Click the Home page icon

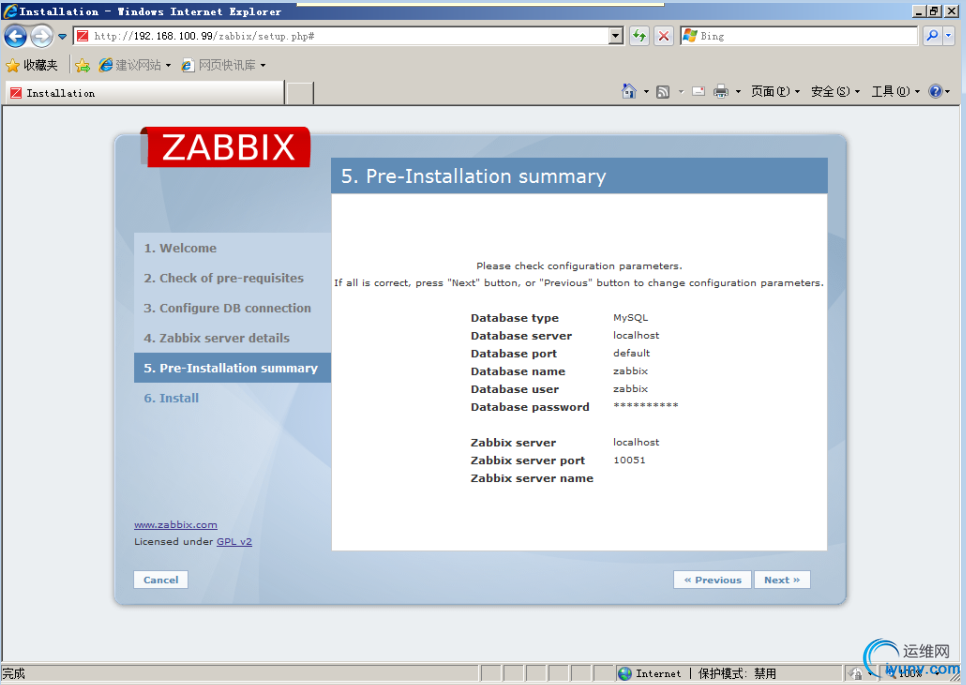click(629, 91)
